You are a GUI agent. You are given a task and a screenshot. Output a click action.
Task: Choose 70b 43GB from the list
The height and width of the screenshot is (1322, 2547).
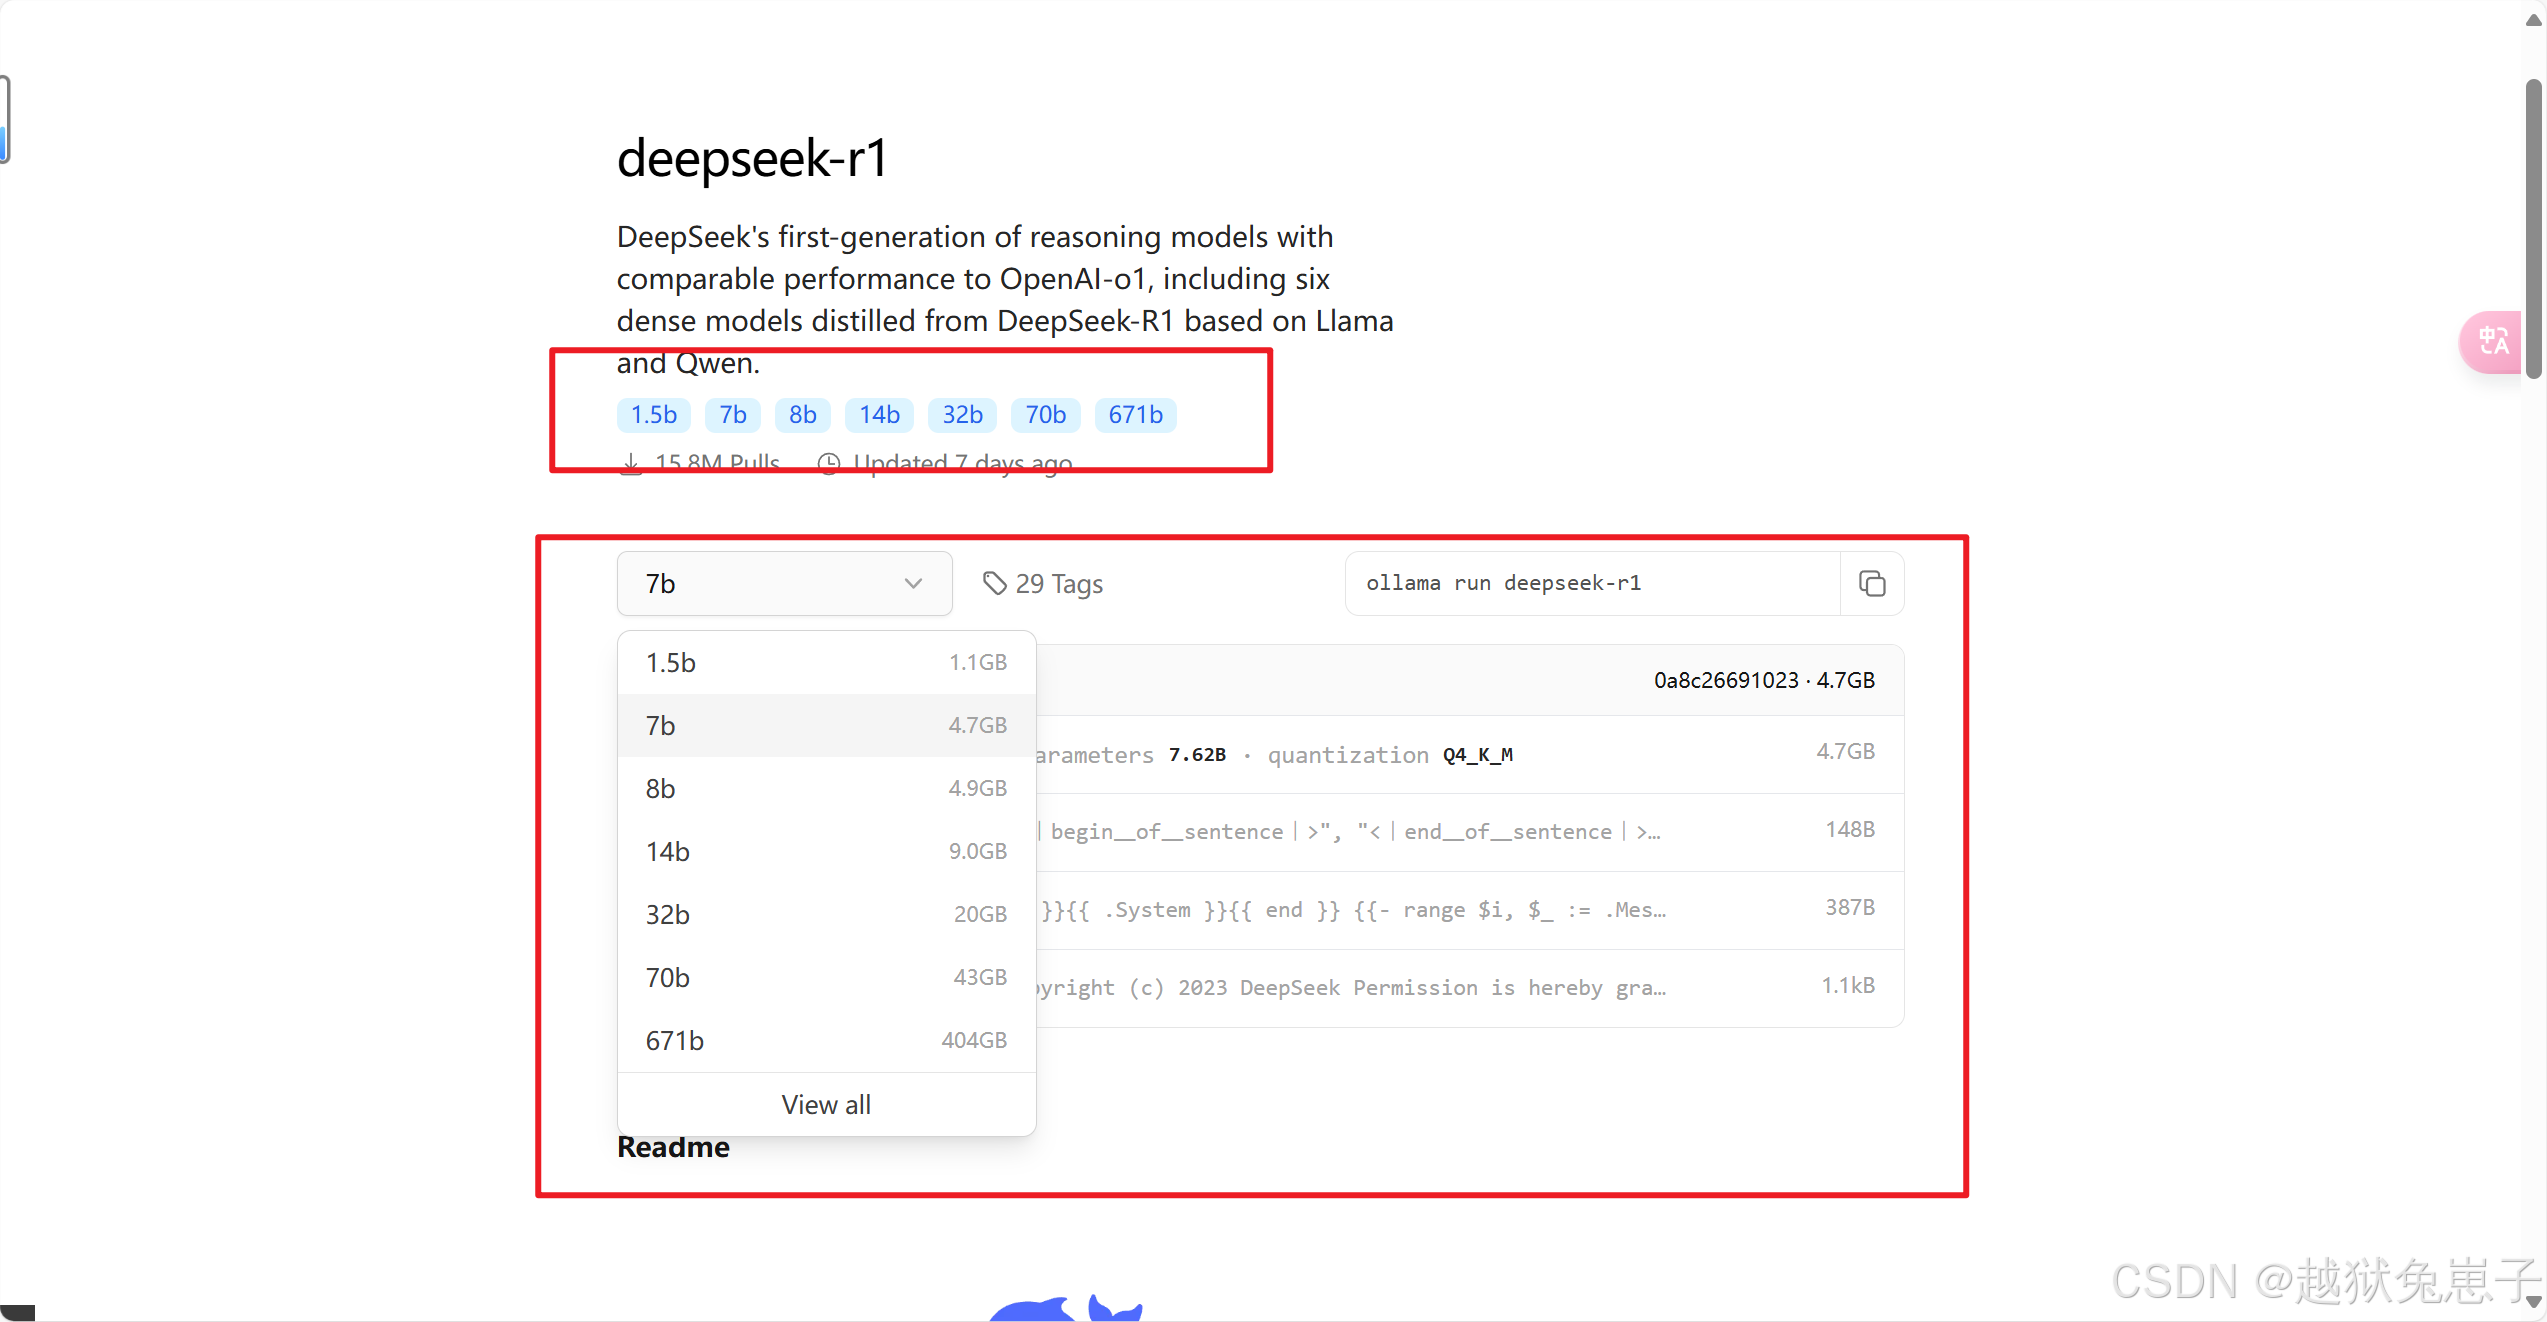point(826,978)
